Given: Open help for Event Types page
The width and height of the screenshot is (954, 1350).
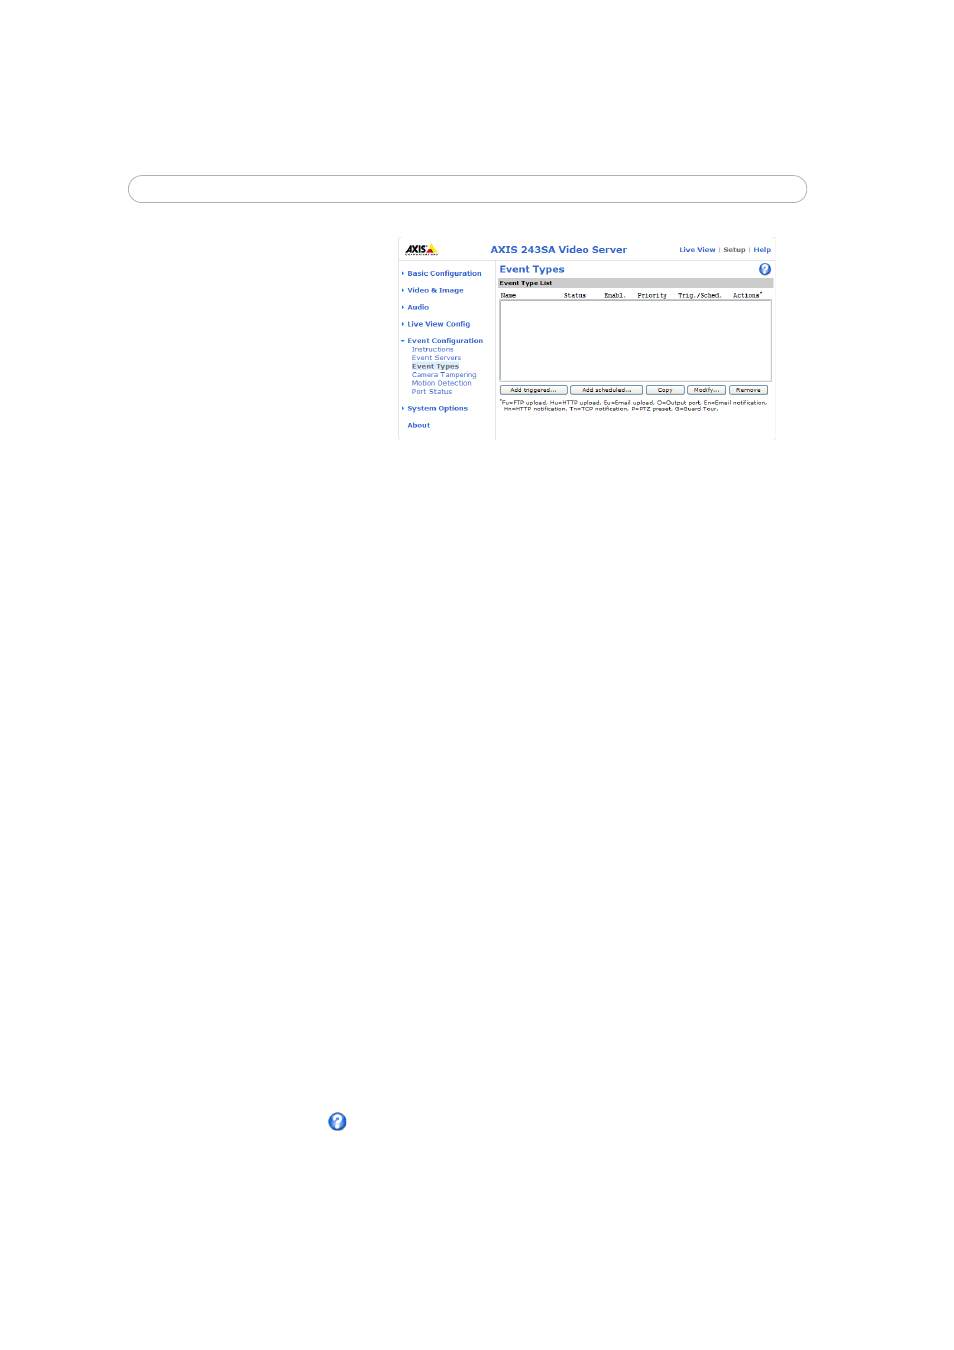Looking at the screenshot, I should point(765,270).
